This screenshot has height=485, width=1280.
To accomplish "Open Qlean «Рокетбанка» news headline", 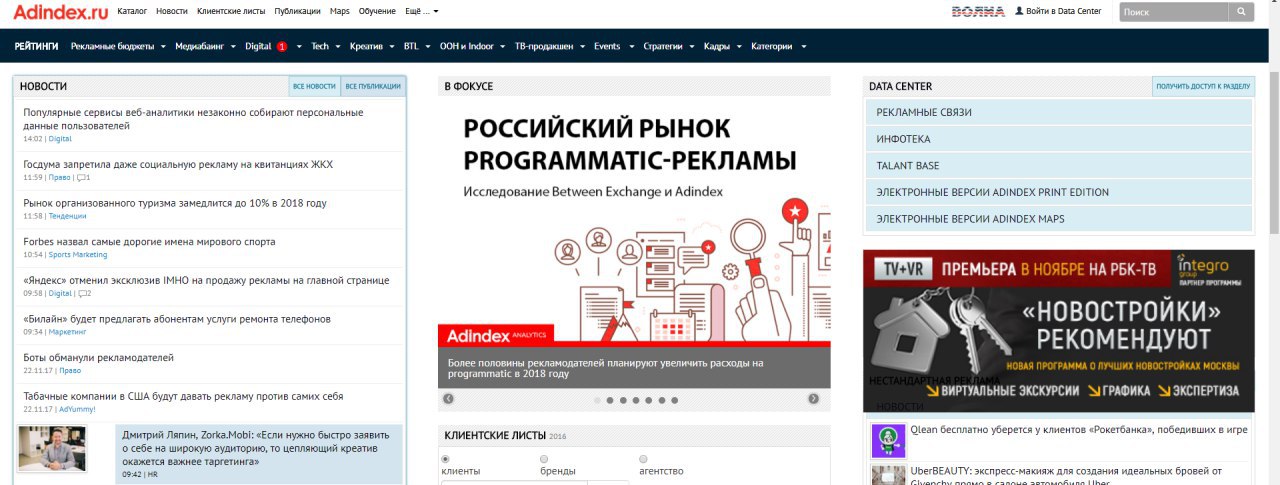I will tap(1078, 430).
